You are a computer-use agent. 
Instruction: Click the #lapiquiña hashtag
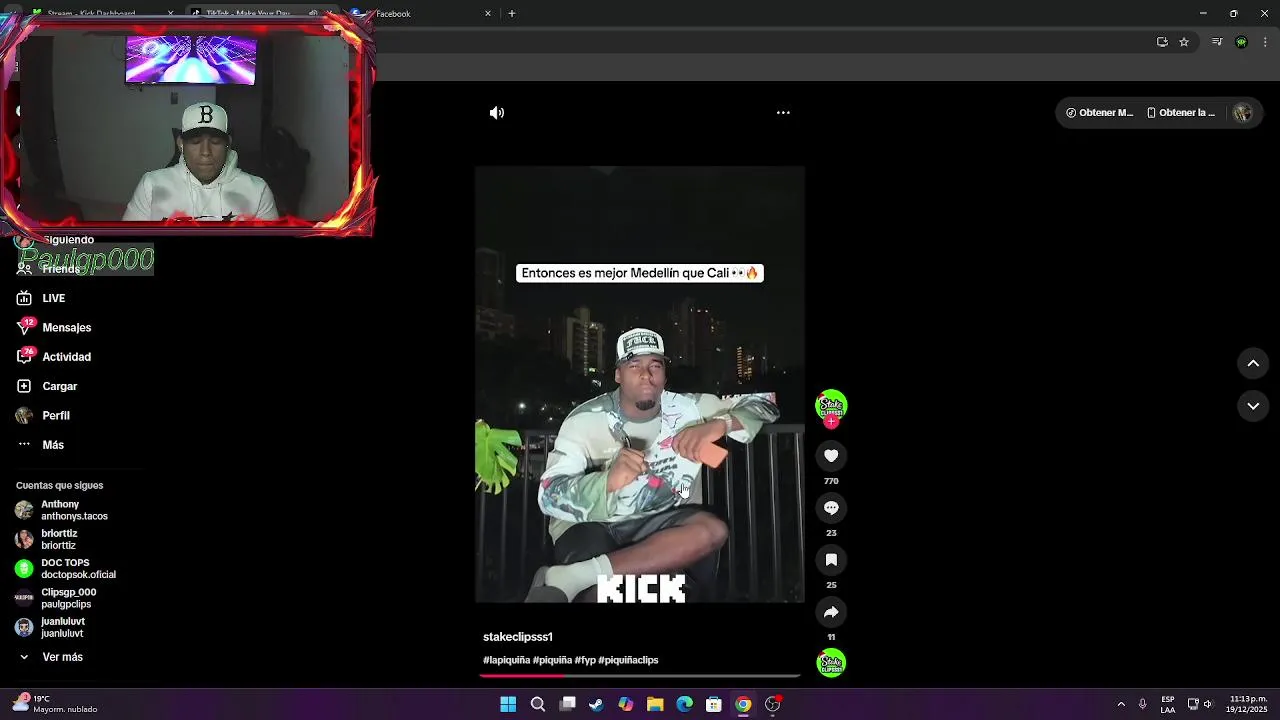point(506,660)
